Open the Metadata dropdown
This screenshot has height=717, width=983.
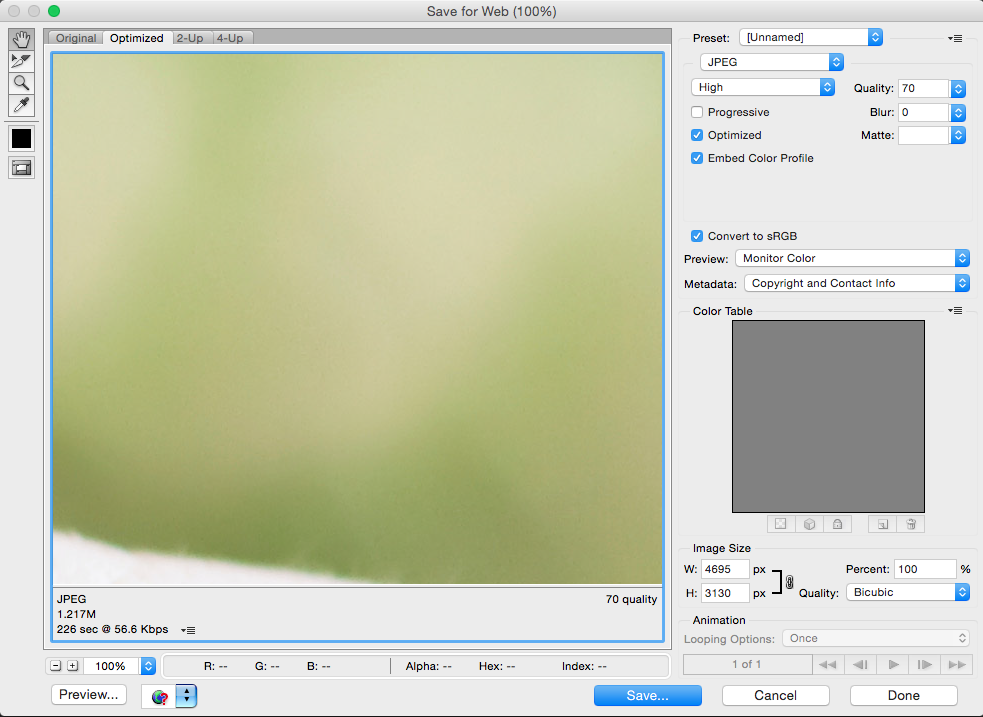coord(857,283)
